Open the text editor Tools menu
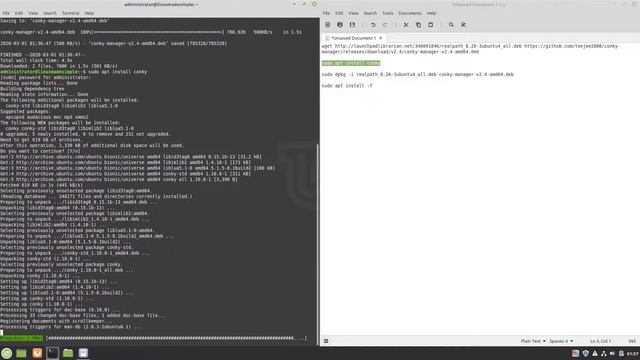Viewport: 640px width, 360px height. pyautogui.click(x=388, y=13)
